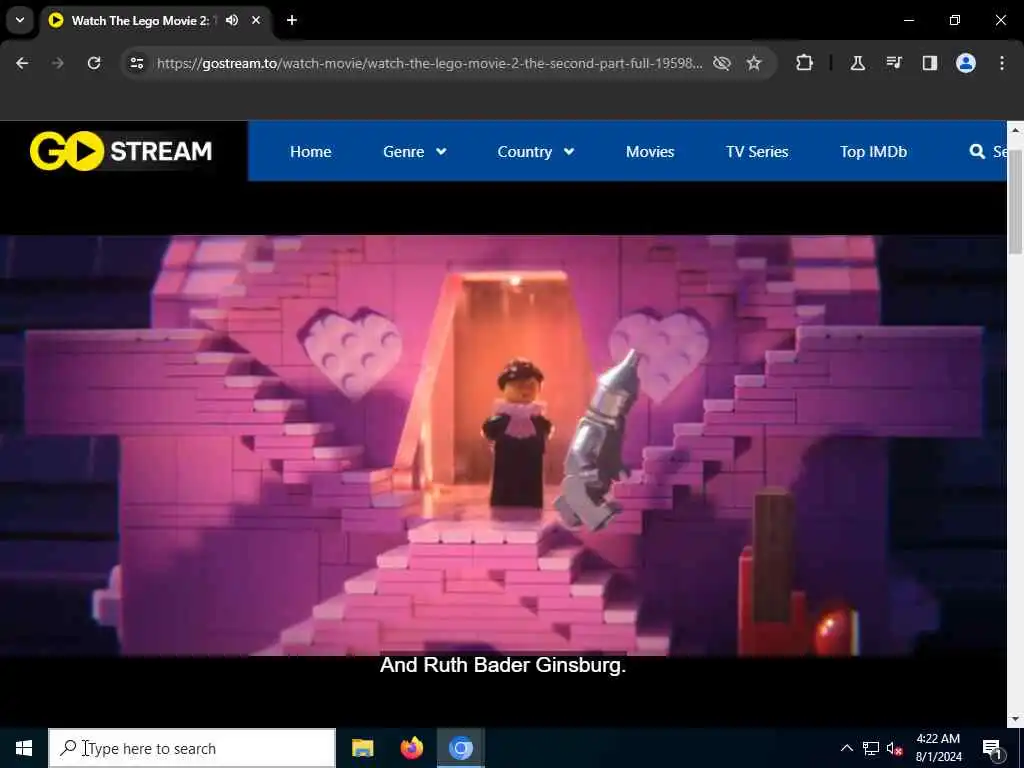Toggle the browser side panel
The width and height of the screenshot is (1024, 768).
coord(930,63)
